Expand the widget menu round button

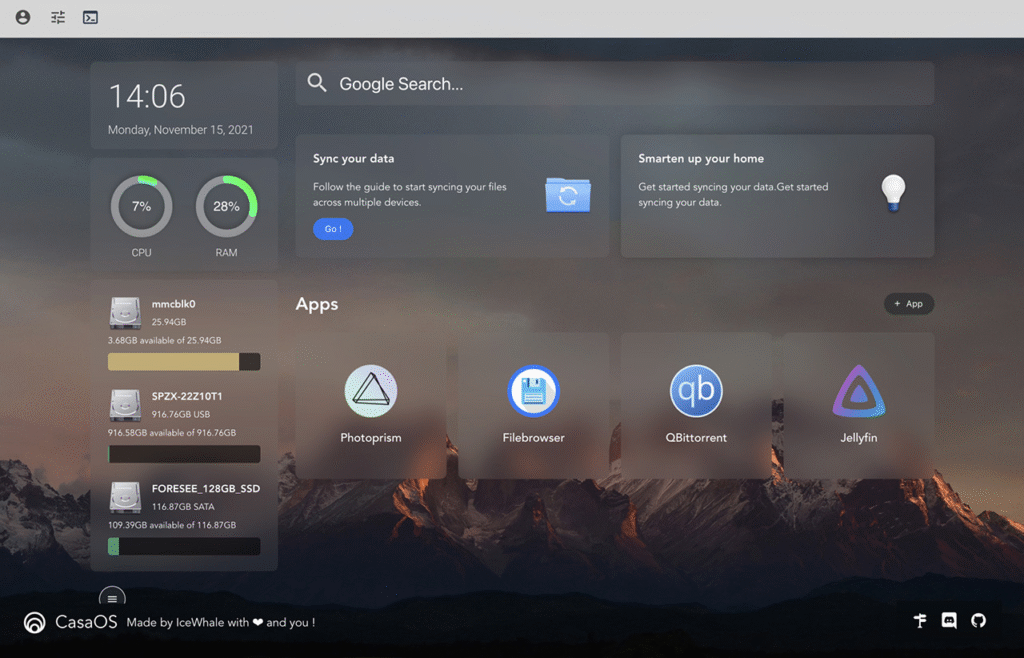pos(112,598)
